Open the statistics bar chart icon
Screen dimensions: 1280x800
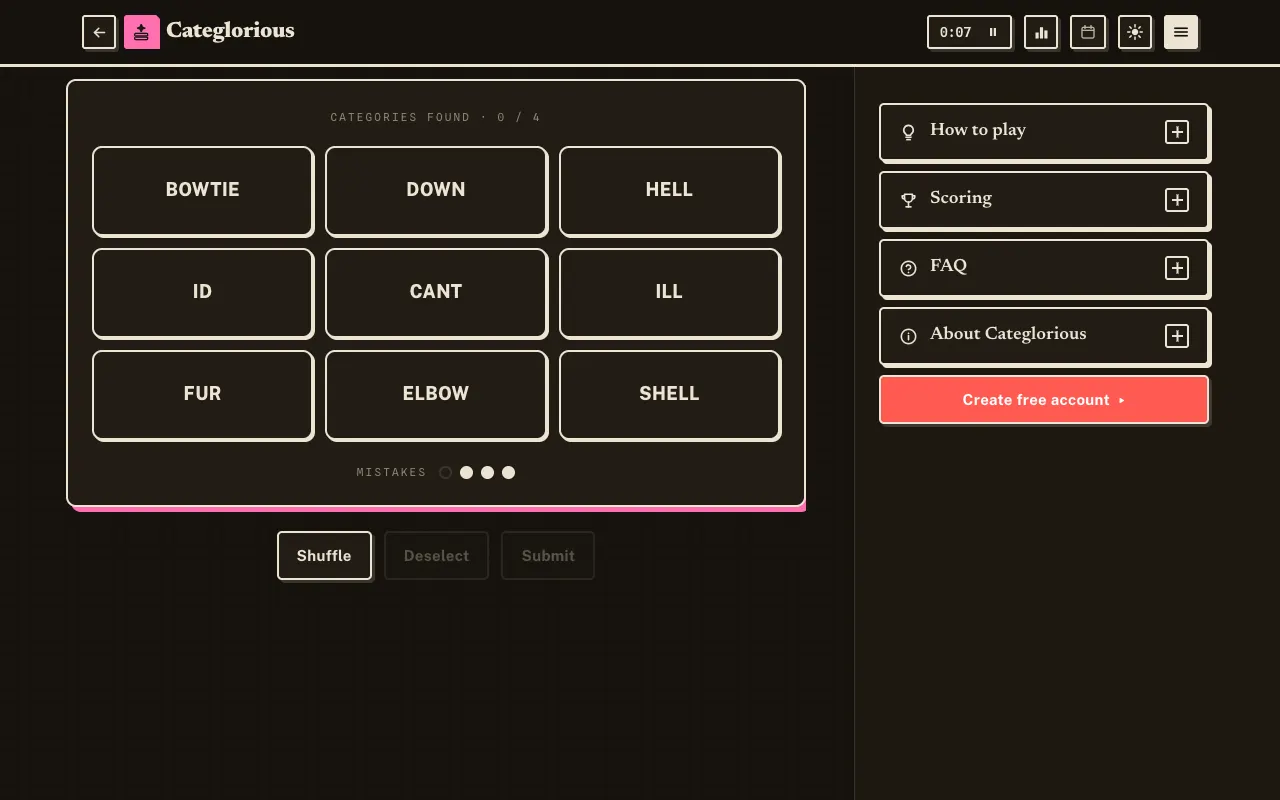pos(1041,32)
